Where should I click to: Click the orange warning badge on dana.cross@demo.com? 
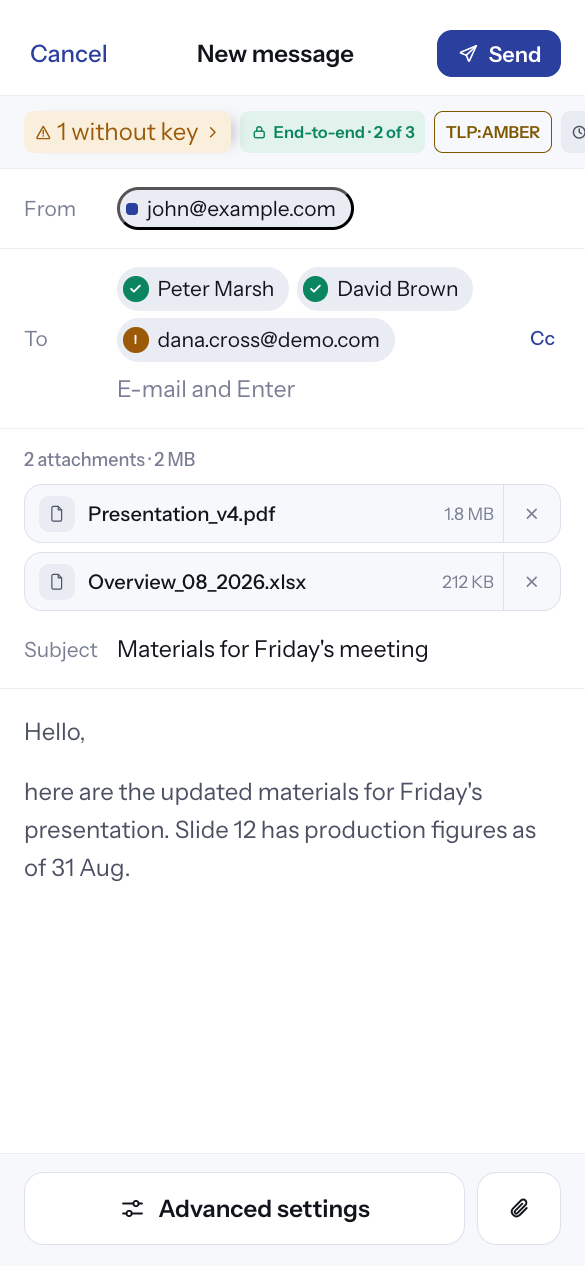(x=136, y=340)
